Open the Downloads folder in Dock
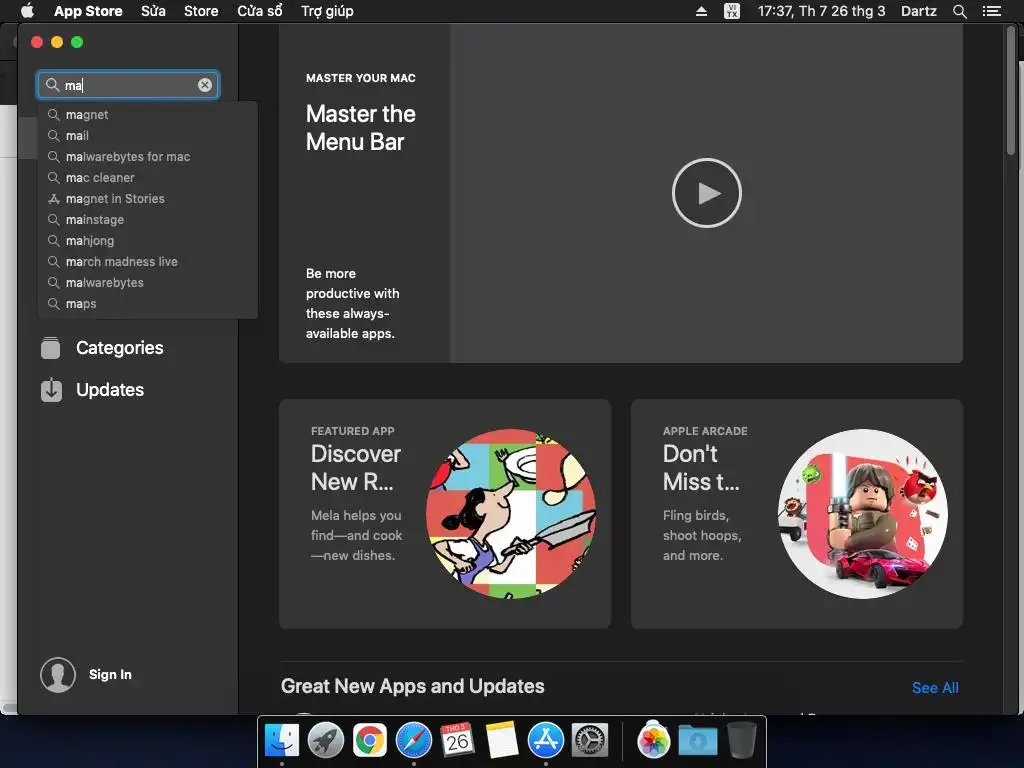Image resolution: width=1024 pixels, height=768 pixels. 697,741
